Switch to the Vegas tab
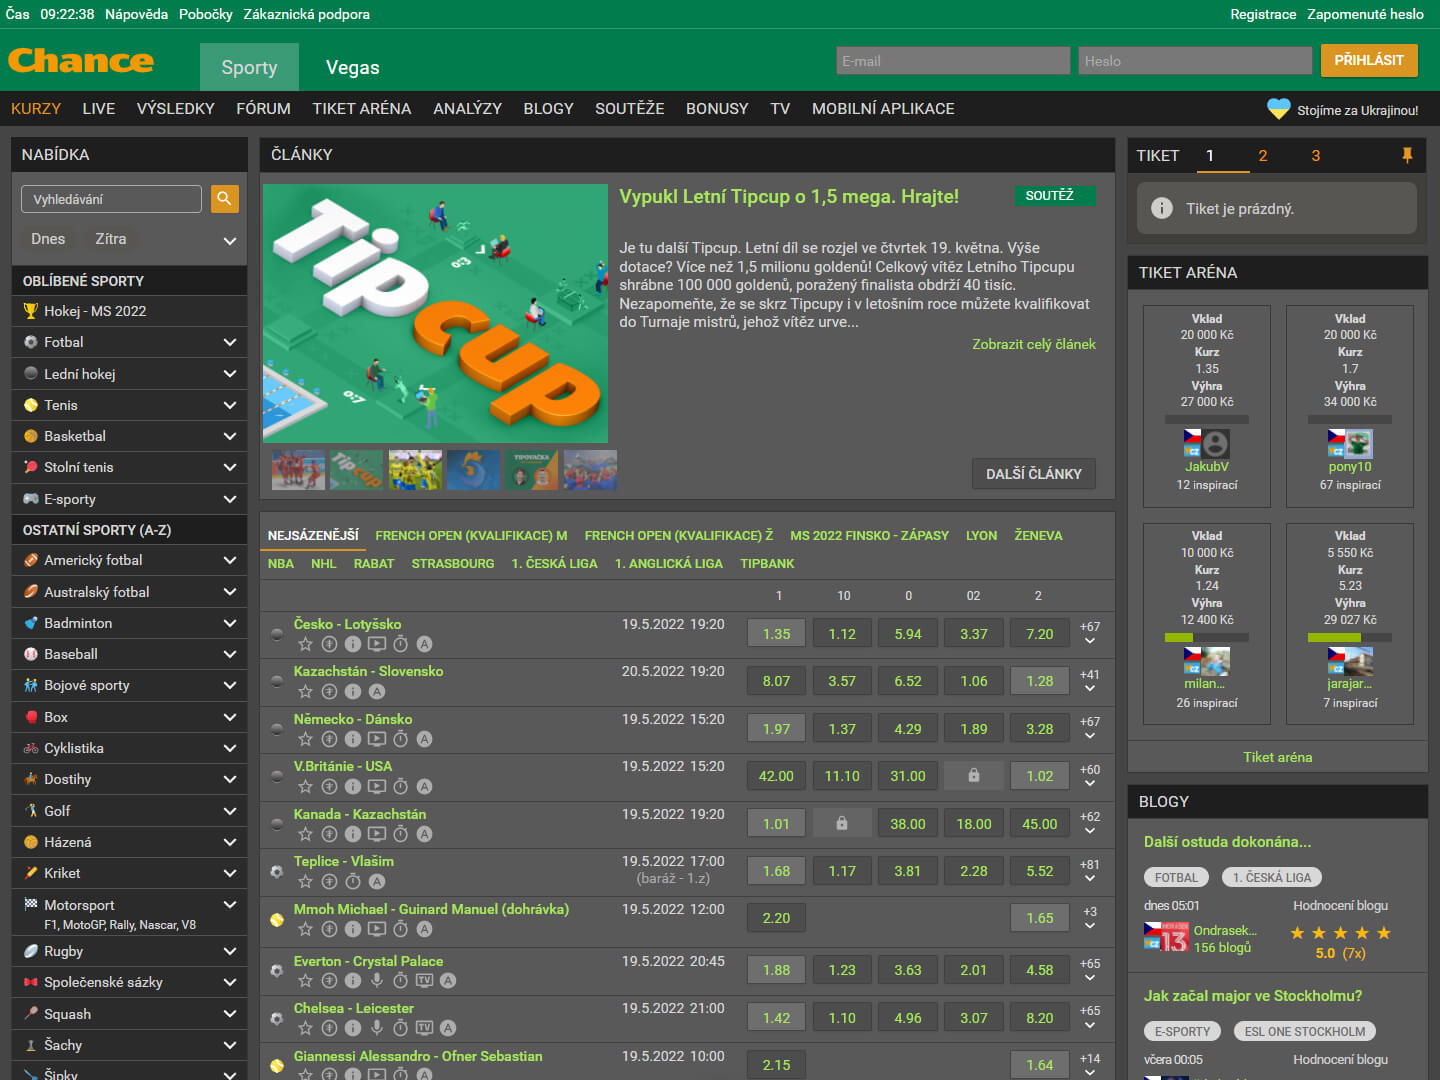Image resolution: width=1440 pixels, height=1080 pixels. point(353,67)
